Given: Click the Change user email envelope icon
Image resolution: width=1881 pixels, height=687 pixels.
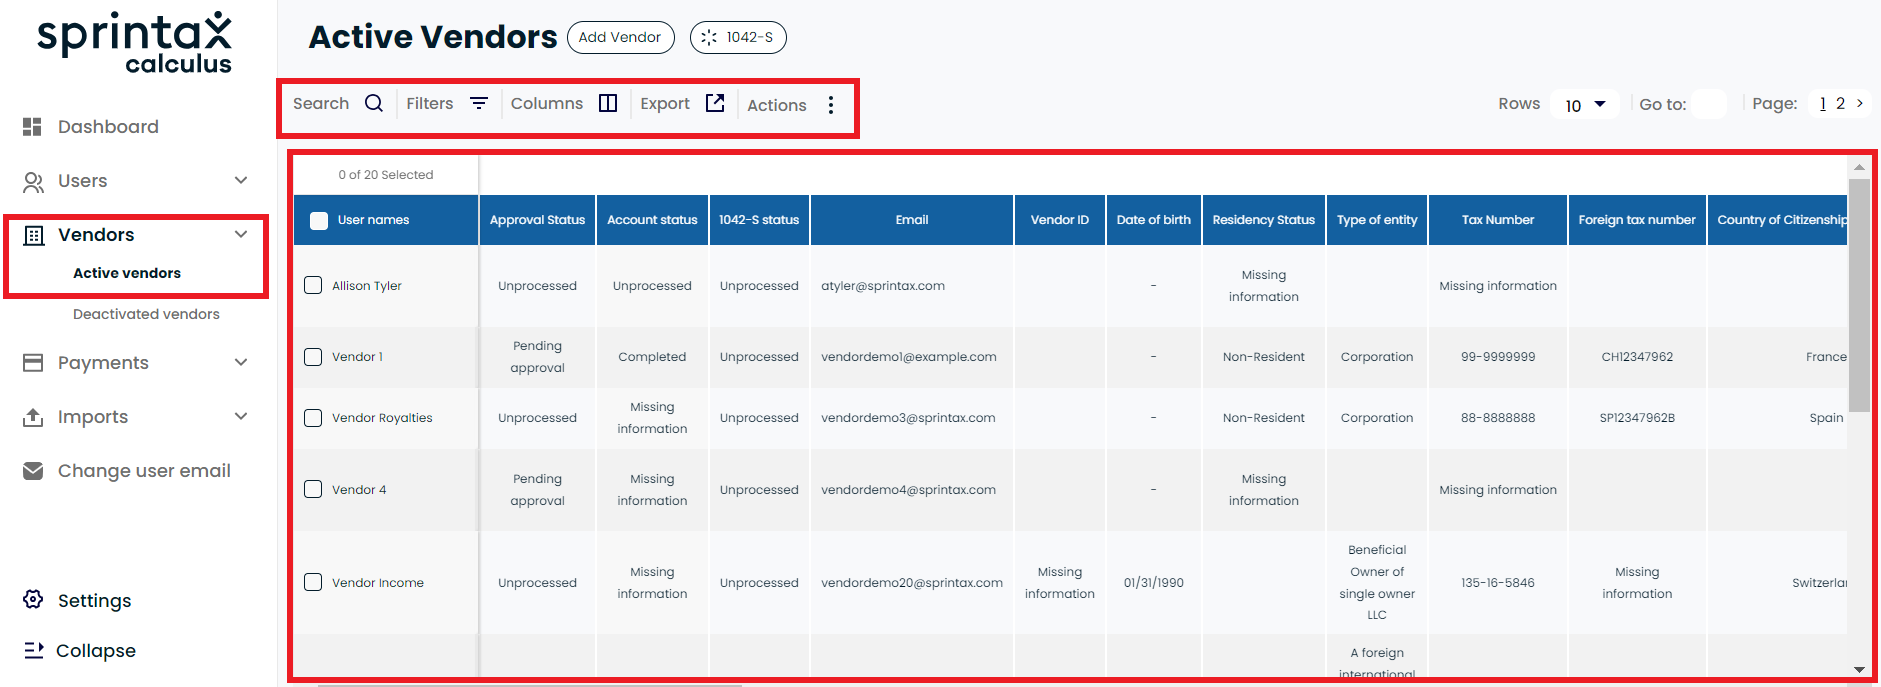Looking at the screenshot, I should point(33,471).
